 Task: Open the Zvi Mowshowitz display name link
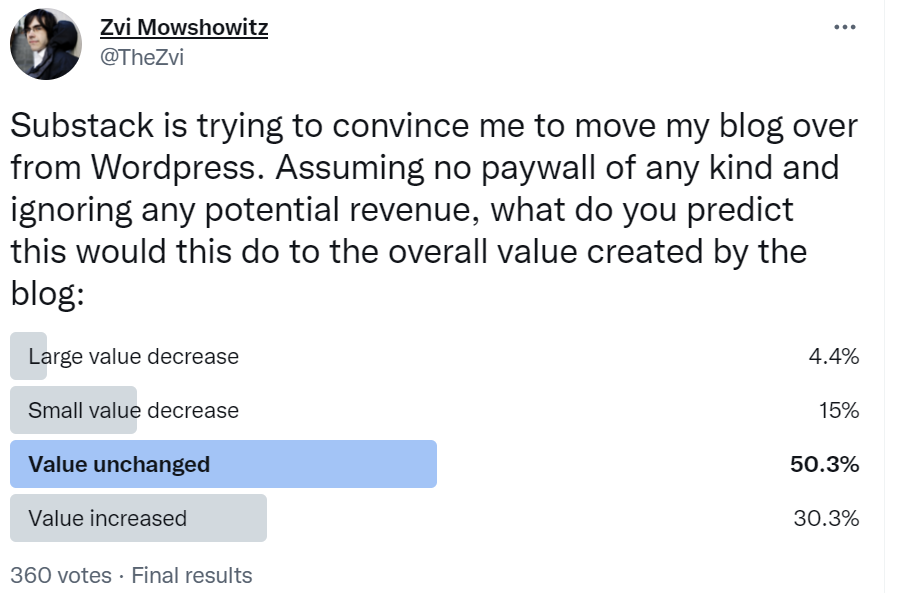(x=184, y=27)
